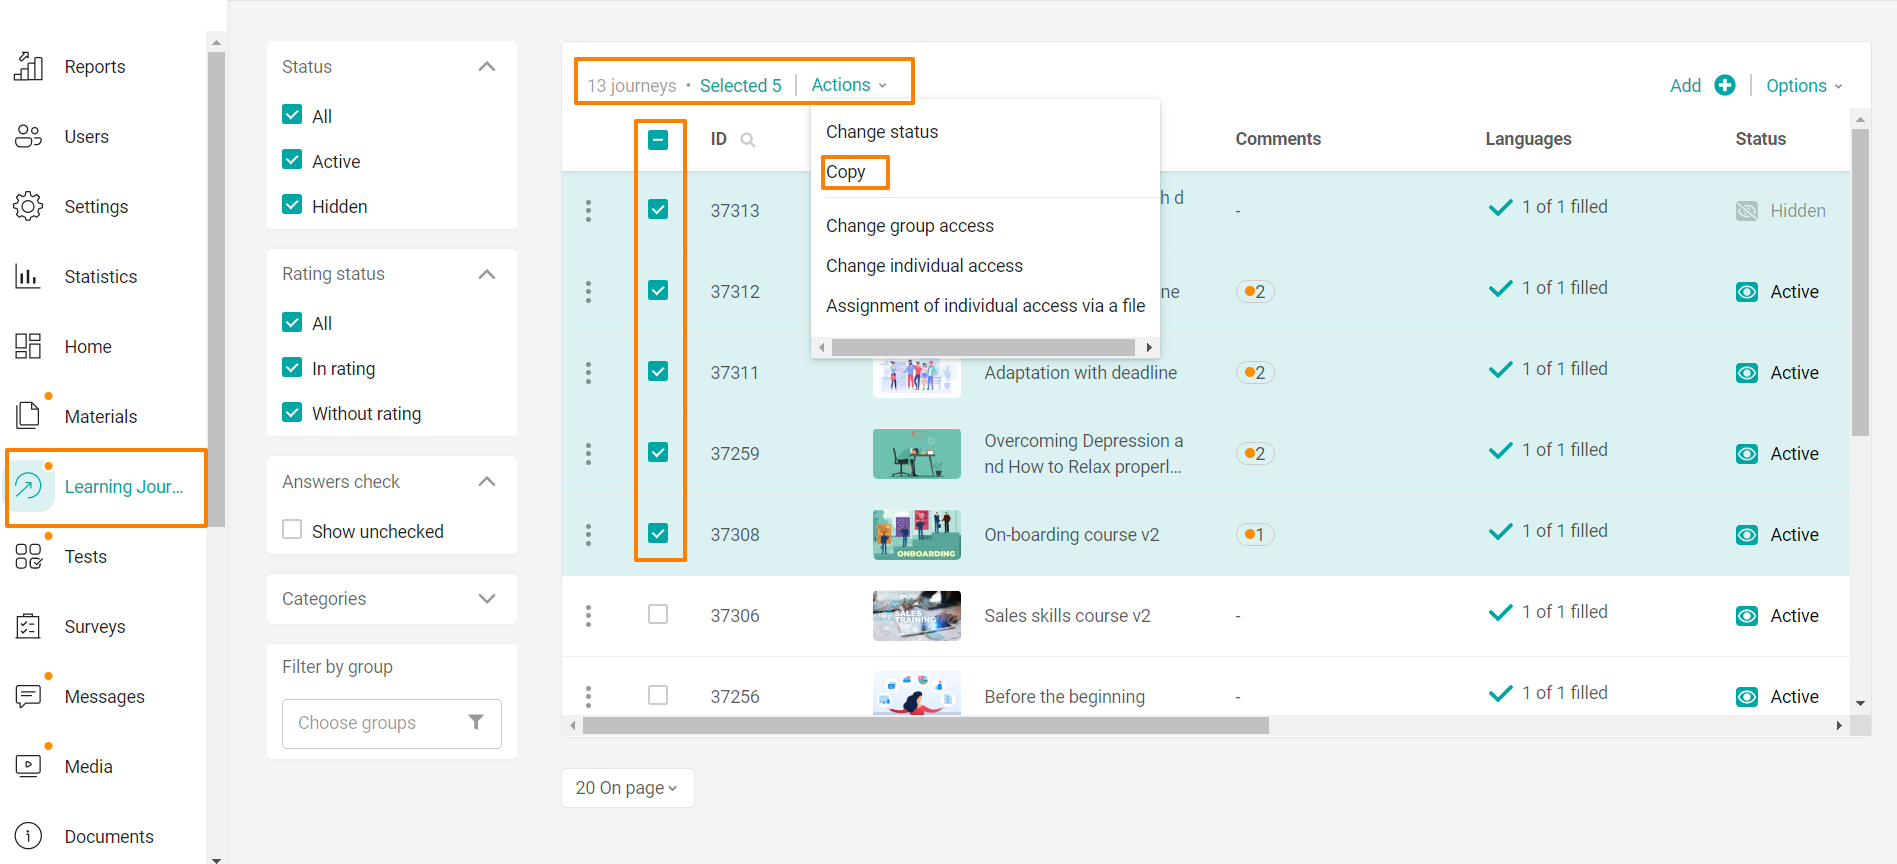1897x864 pixels.
Task: Click the vertical scrollbar of journeys table
Action: pyautogui.click(x=1860, y=283)
